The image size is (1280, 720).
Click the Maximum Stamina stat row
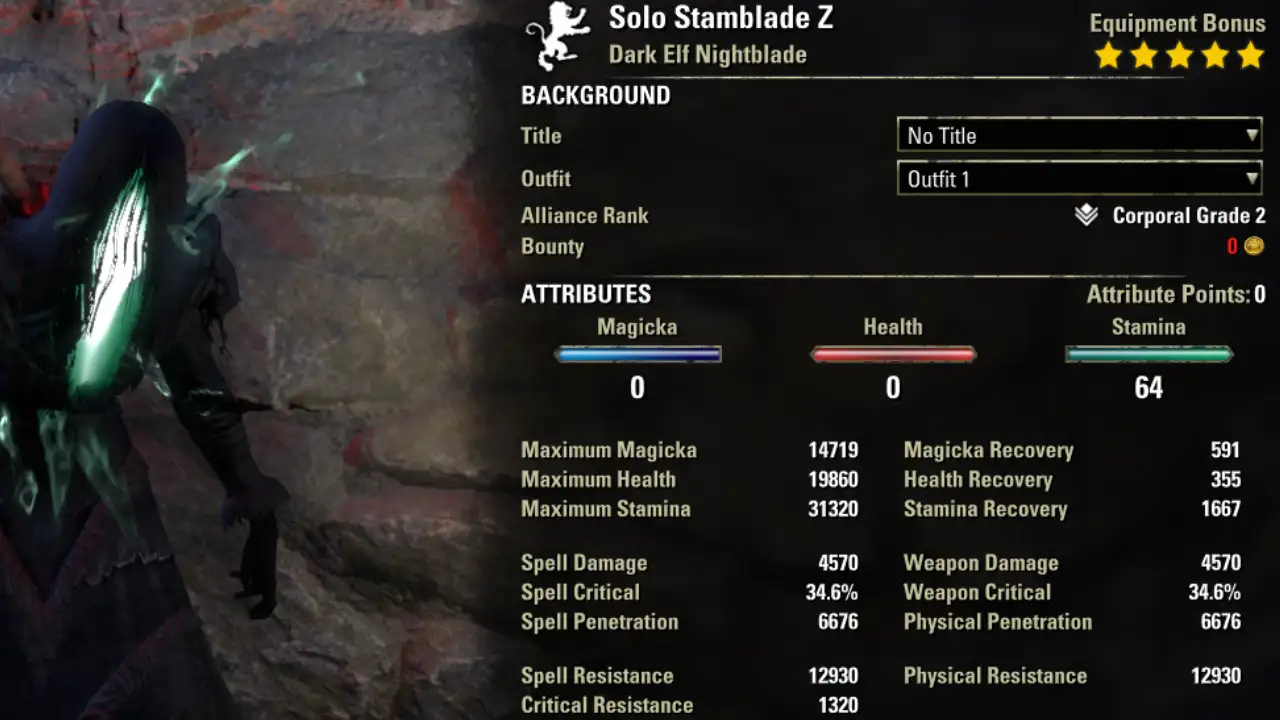coord(690,509)
